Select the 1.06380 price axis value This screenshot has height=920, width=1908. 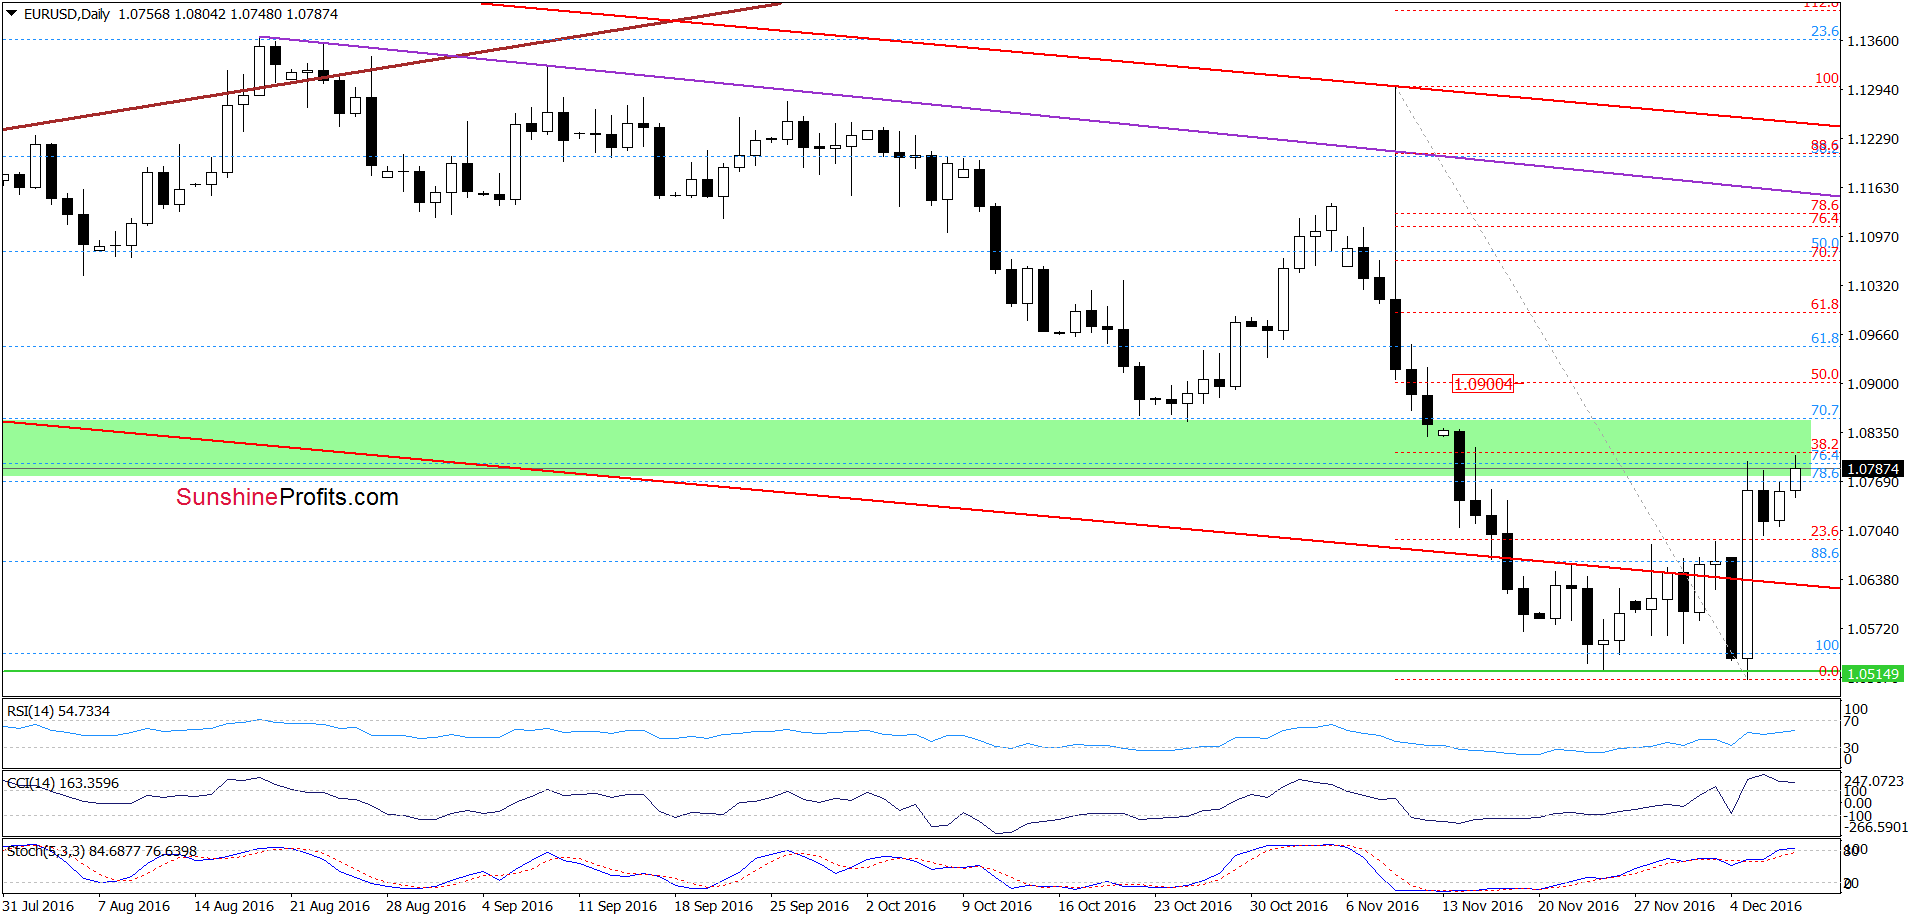click(x=1872, y=580)
